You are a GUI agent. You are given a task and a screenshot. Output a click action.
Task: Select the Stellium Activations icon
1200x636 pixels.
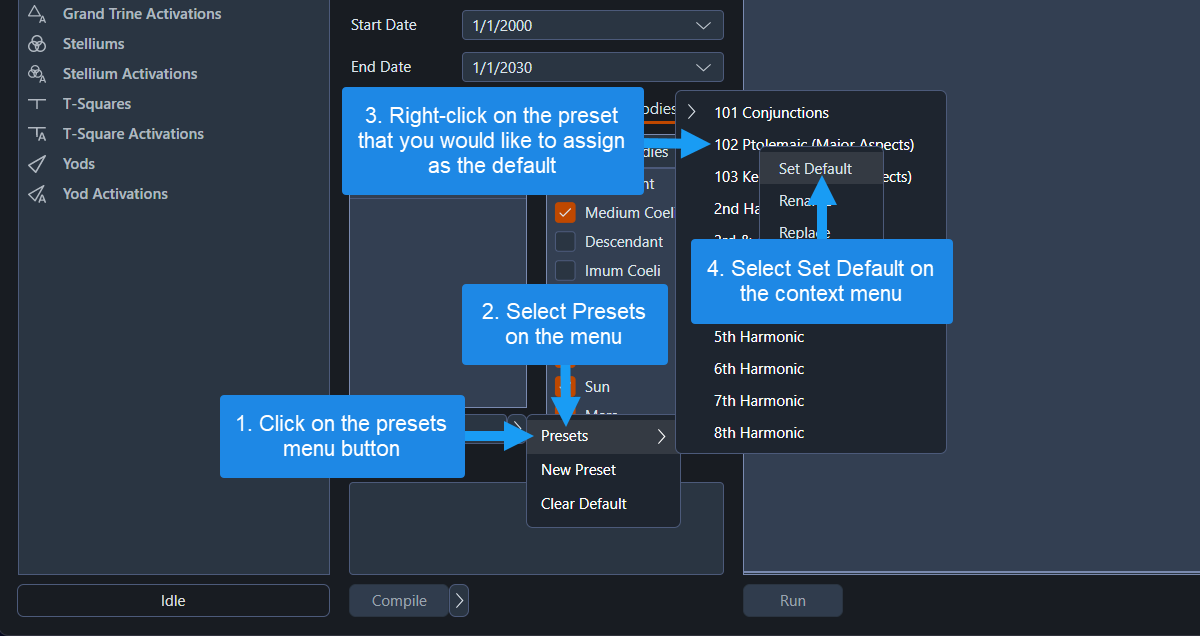(x=37, y=73)
